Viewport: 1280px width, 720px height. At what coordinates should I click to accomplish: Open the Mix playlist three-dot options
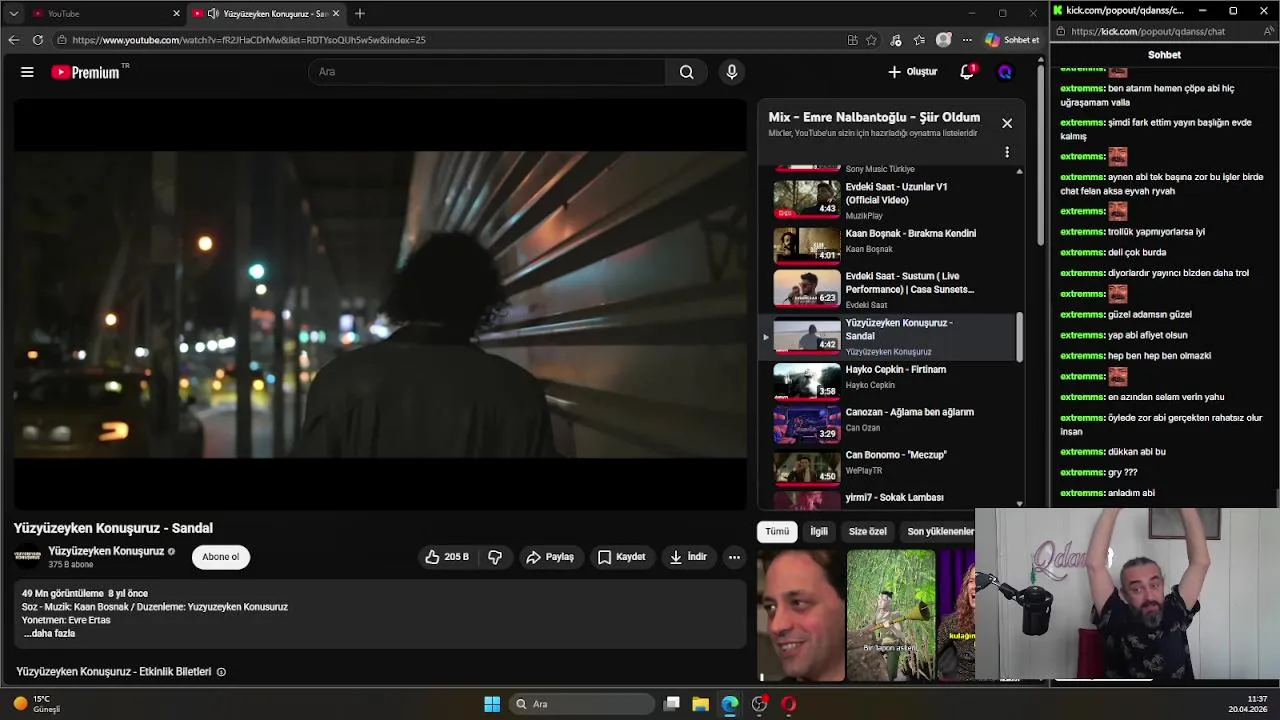1007,152
